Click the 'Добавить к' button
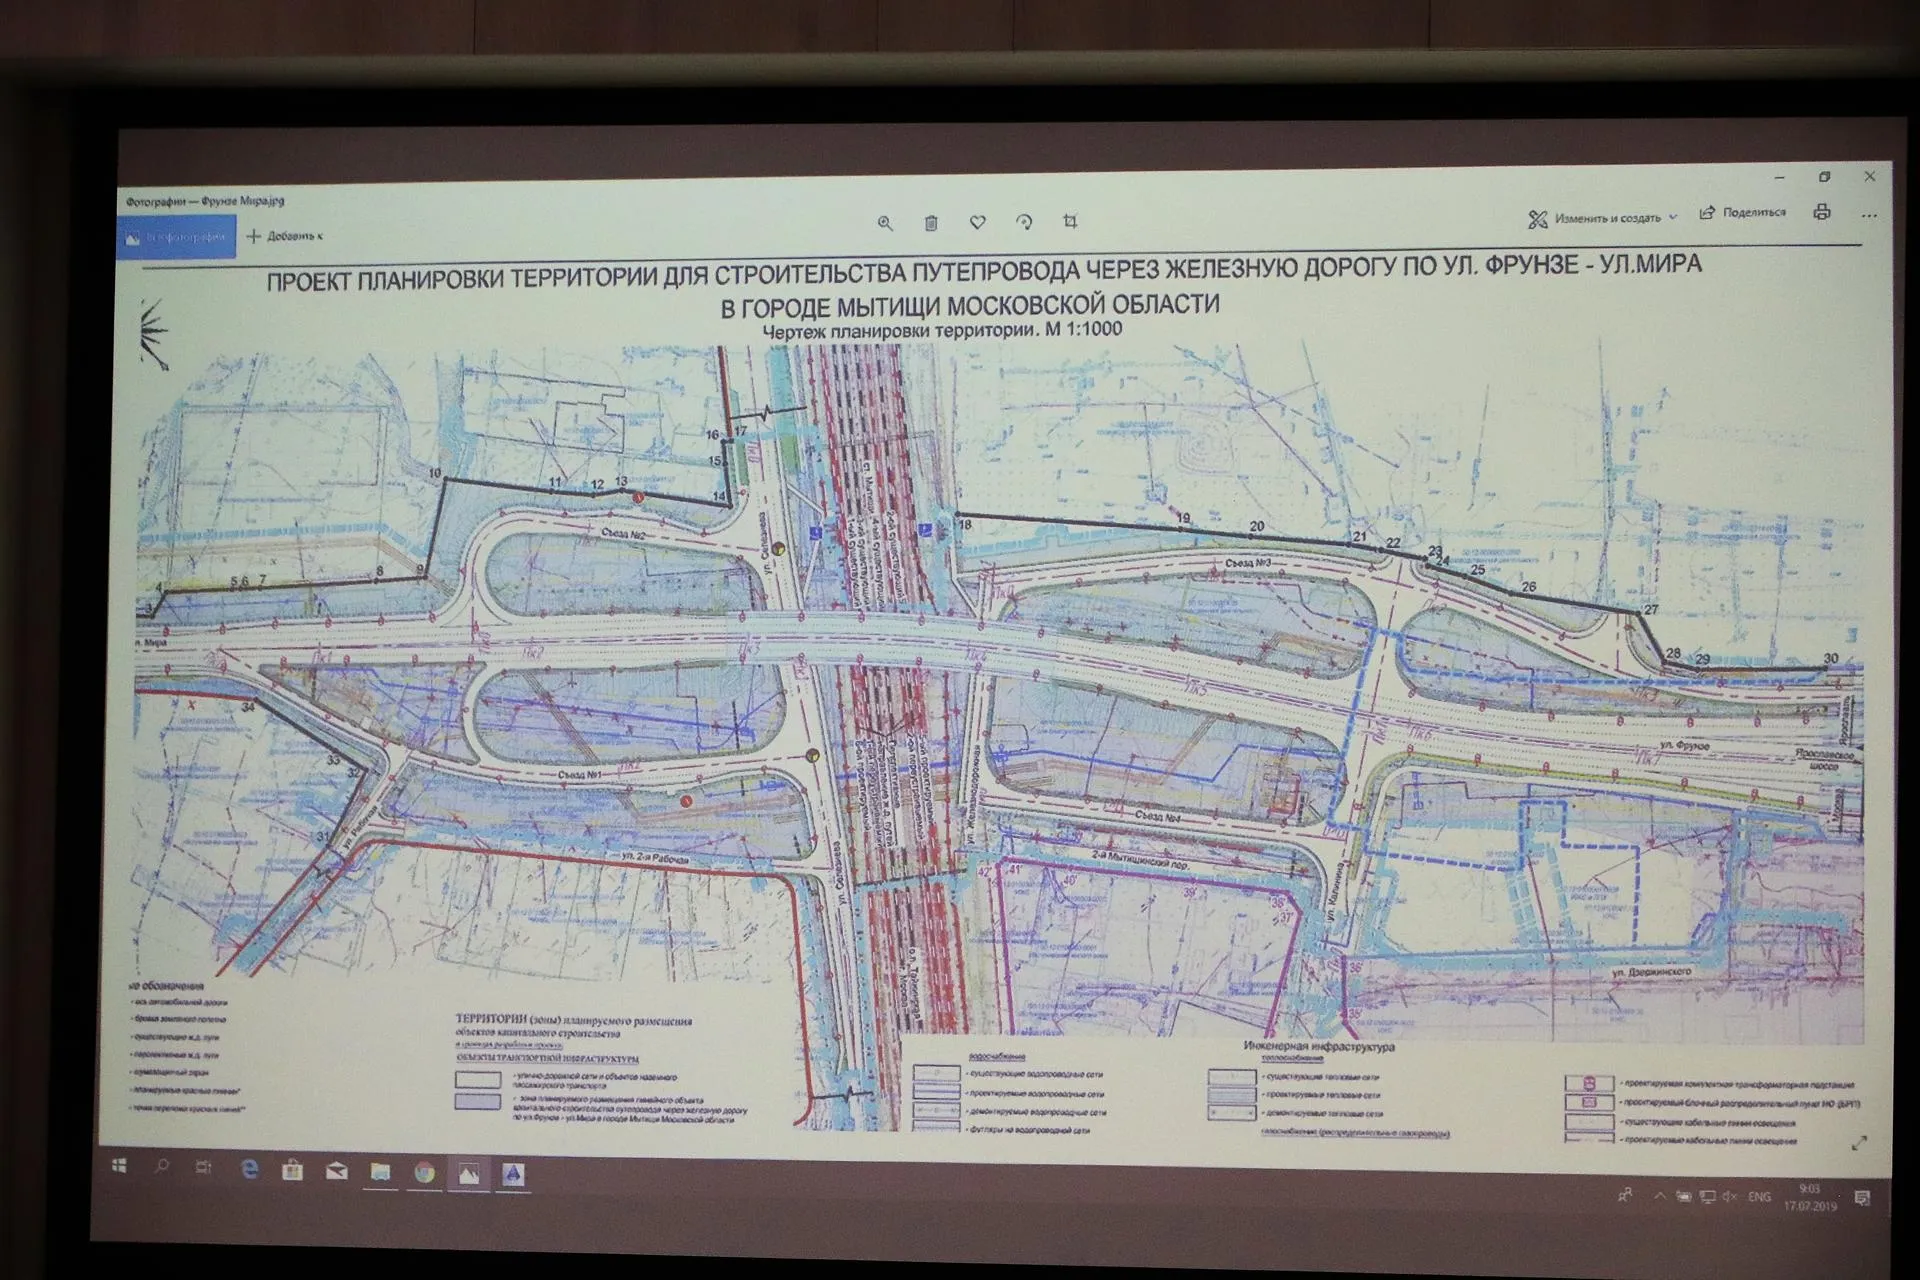Image resolution: width=1920 pixels, height=1280 pixels. tap(285, 236)
